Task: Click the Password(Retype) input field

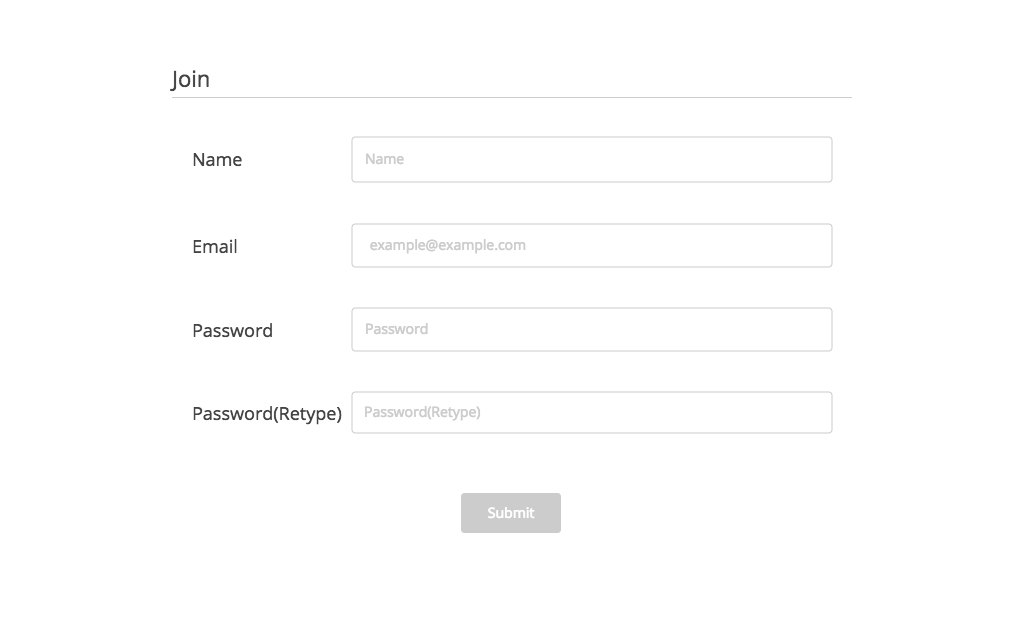Action: (x=591, y=413)
